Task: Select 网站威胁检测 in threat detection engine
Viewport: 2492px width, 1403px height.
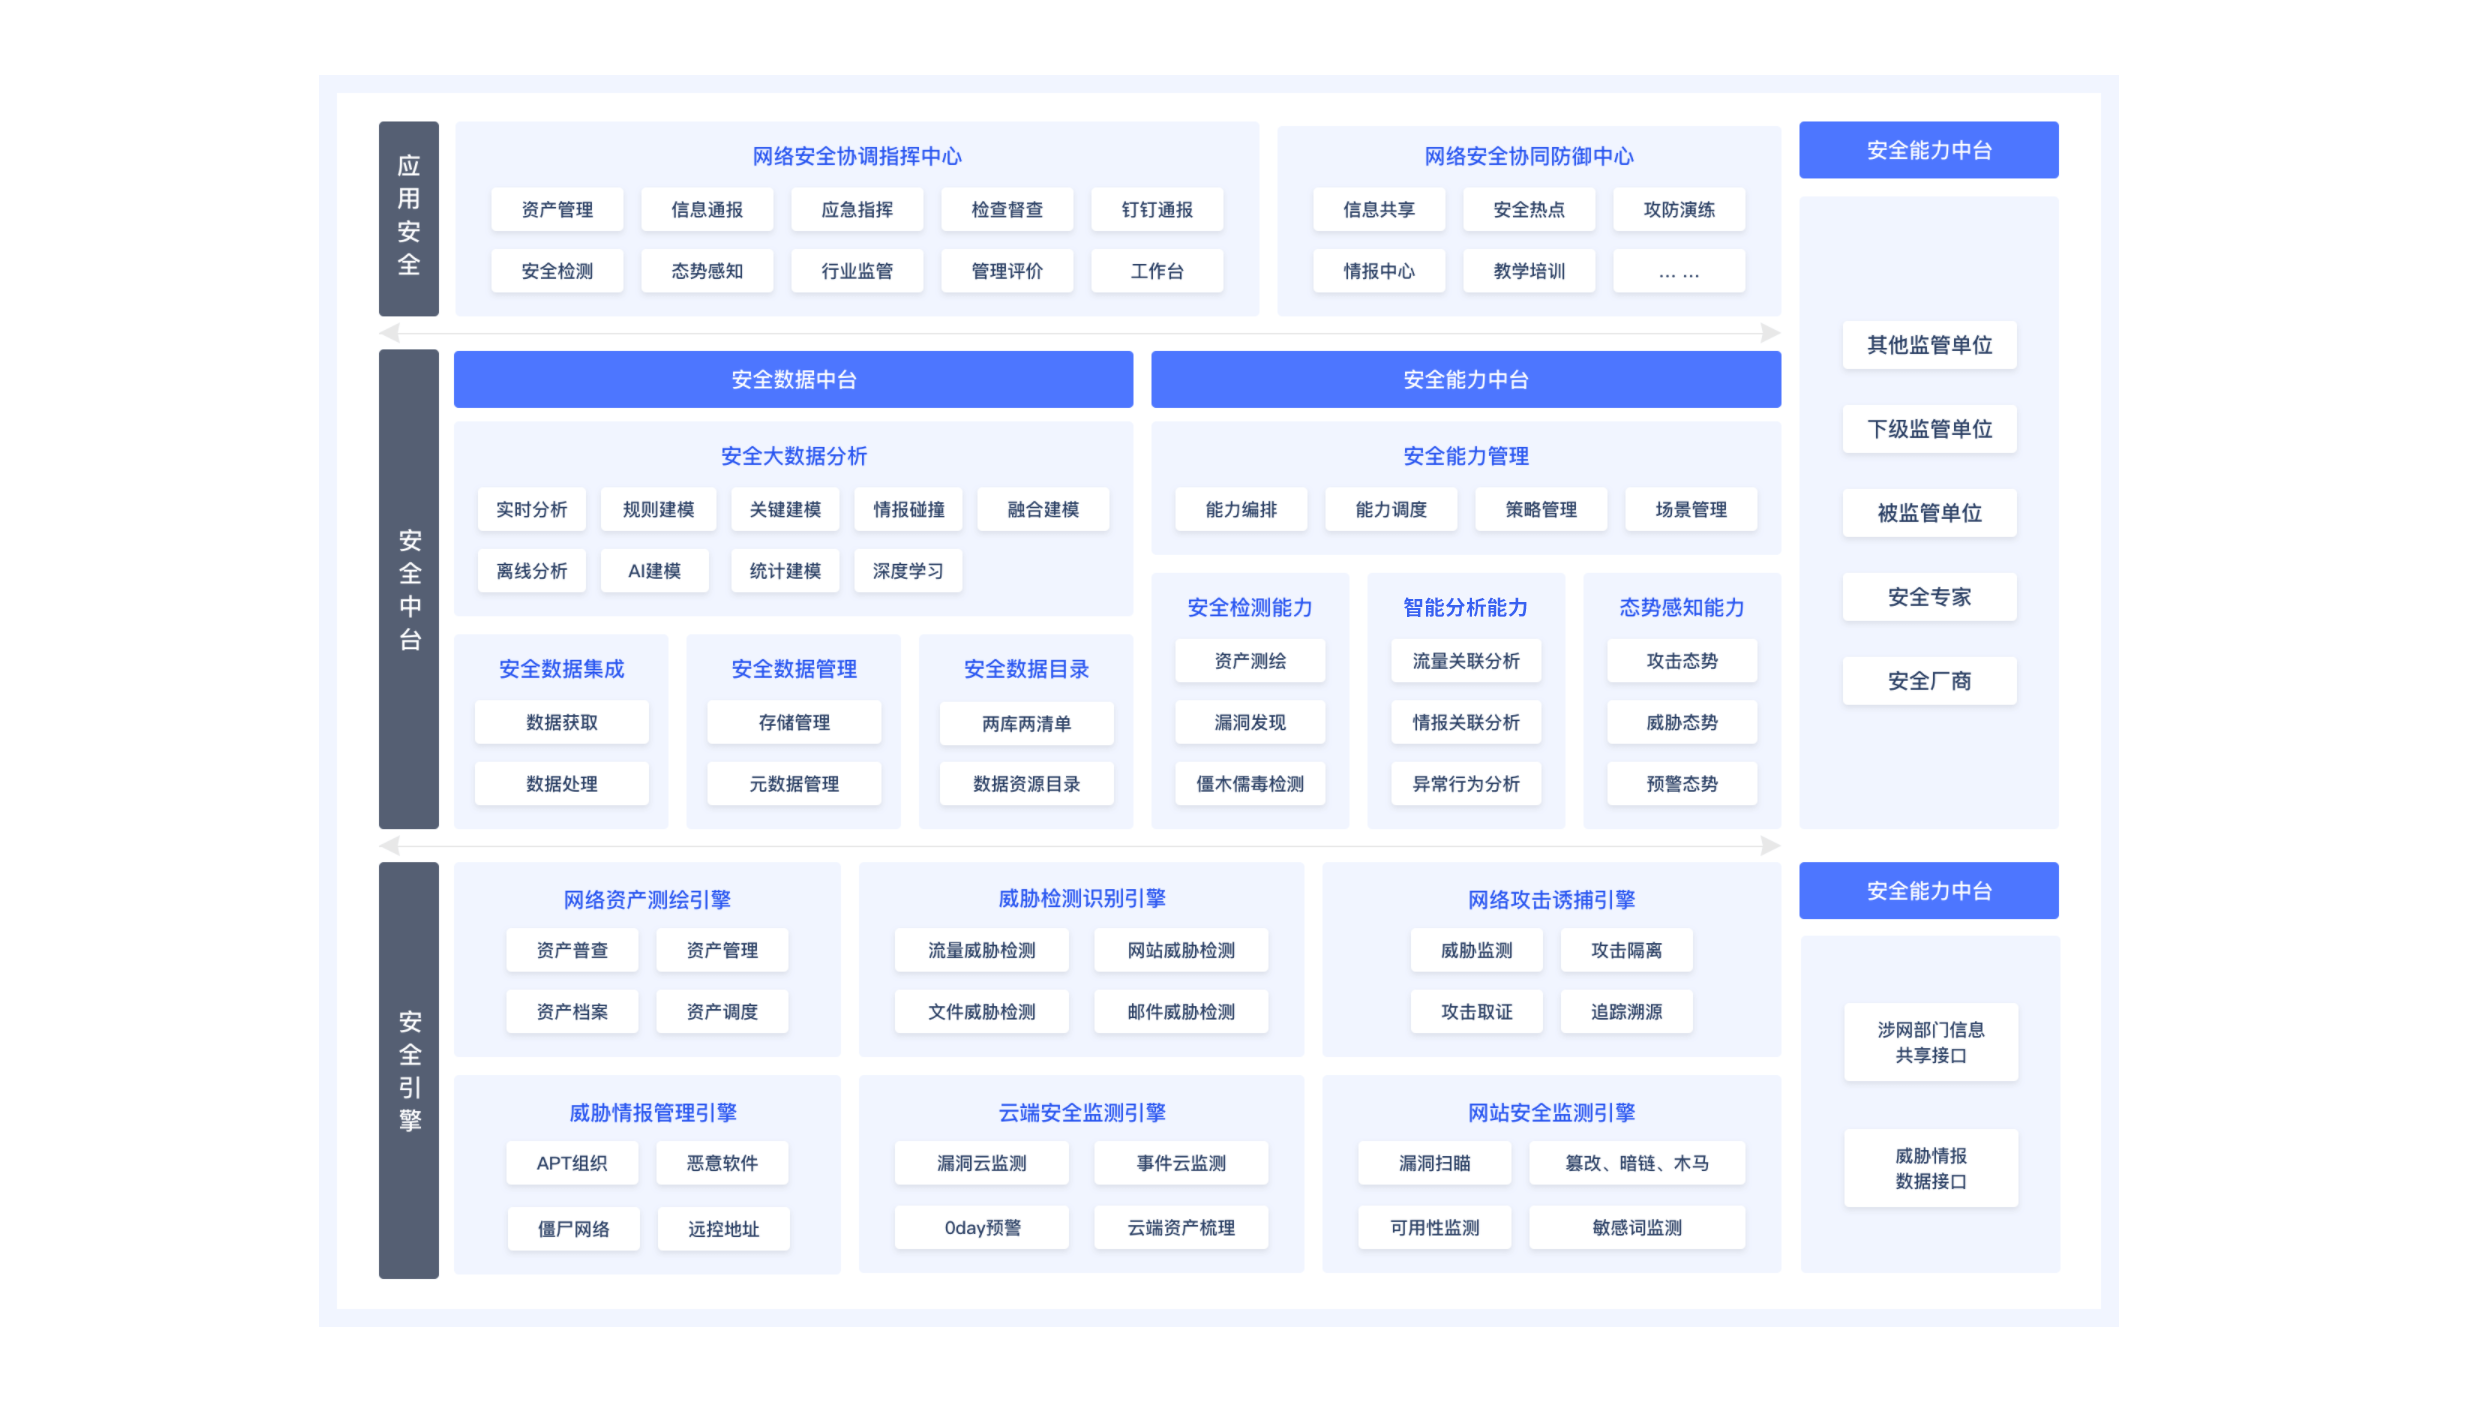Action: 1181,951
